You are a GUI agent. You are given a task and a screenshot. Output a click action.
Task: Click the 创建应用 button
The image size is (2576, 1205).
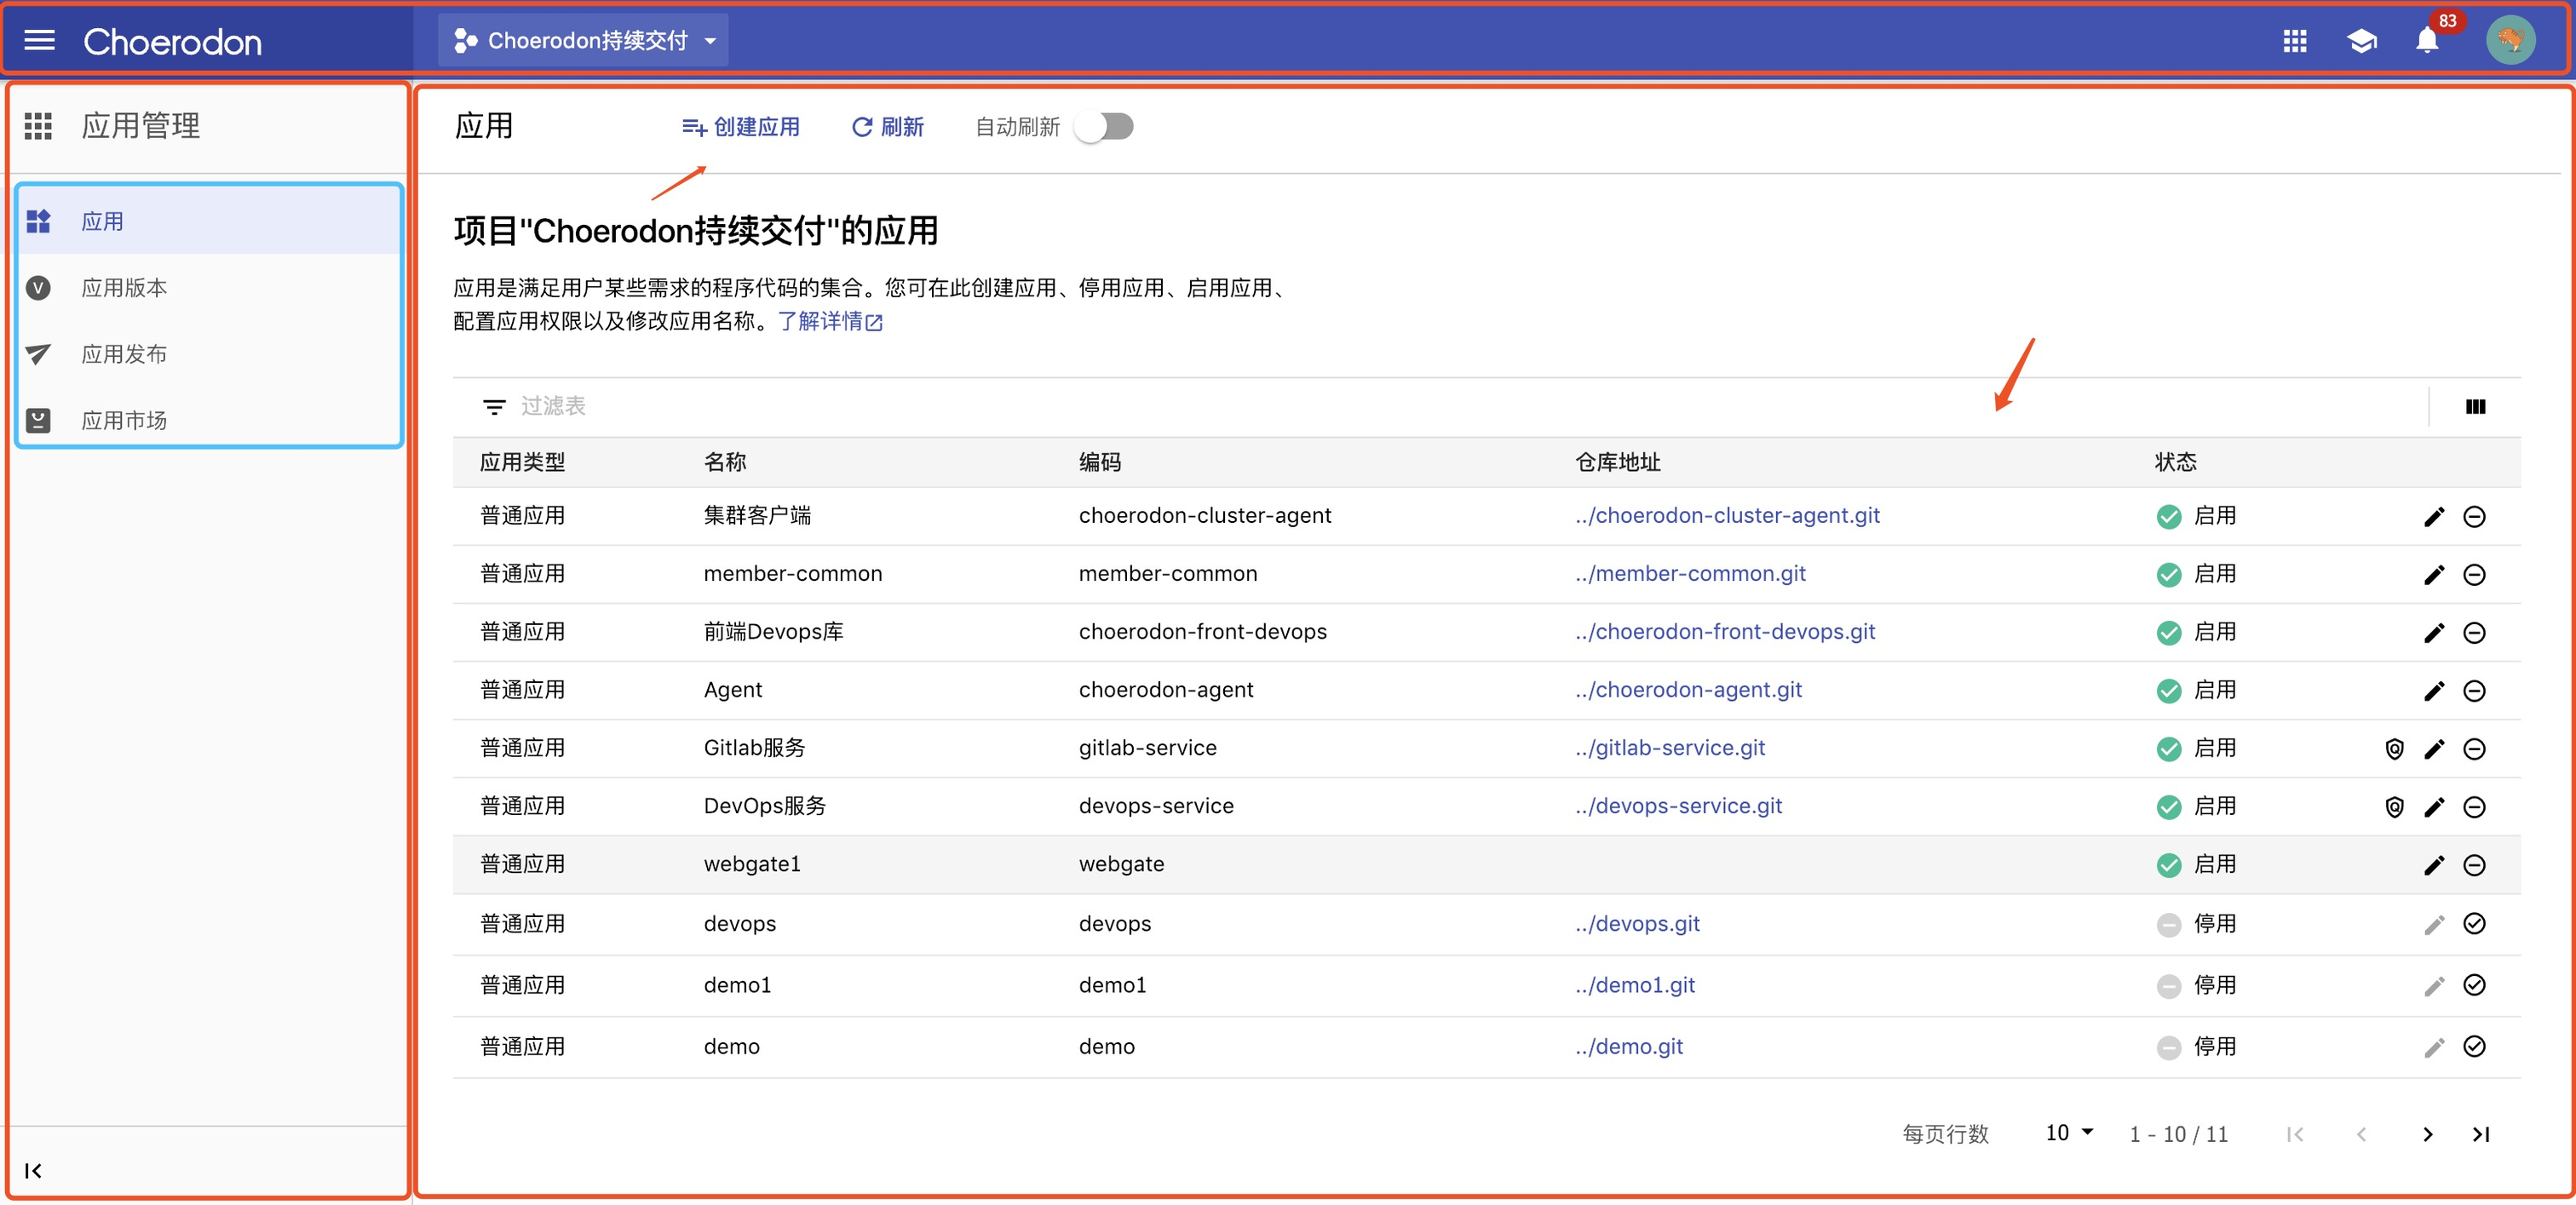[741, 127]
